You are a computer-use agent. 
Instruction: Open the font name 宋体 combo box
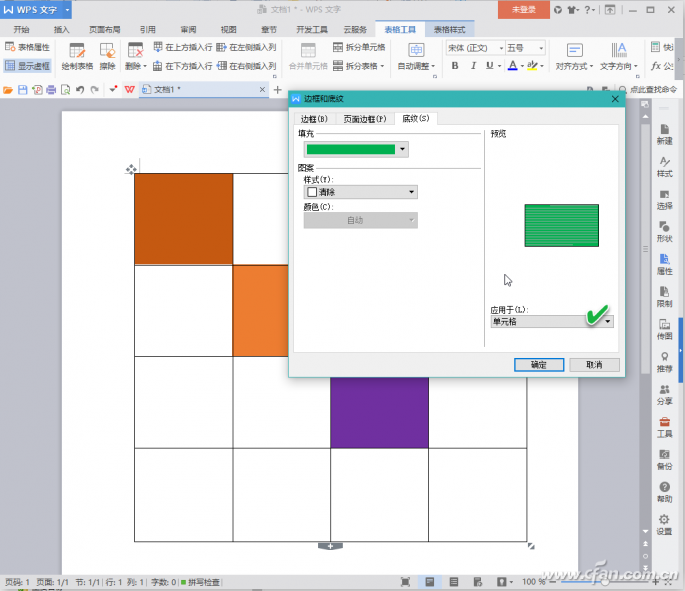(x=475, y=48)
